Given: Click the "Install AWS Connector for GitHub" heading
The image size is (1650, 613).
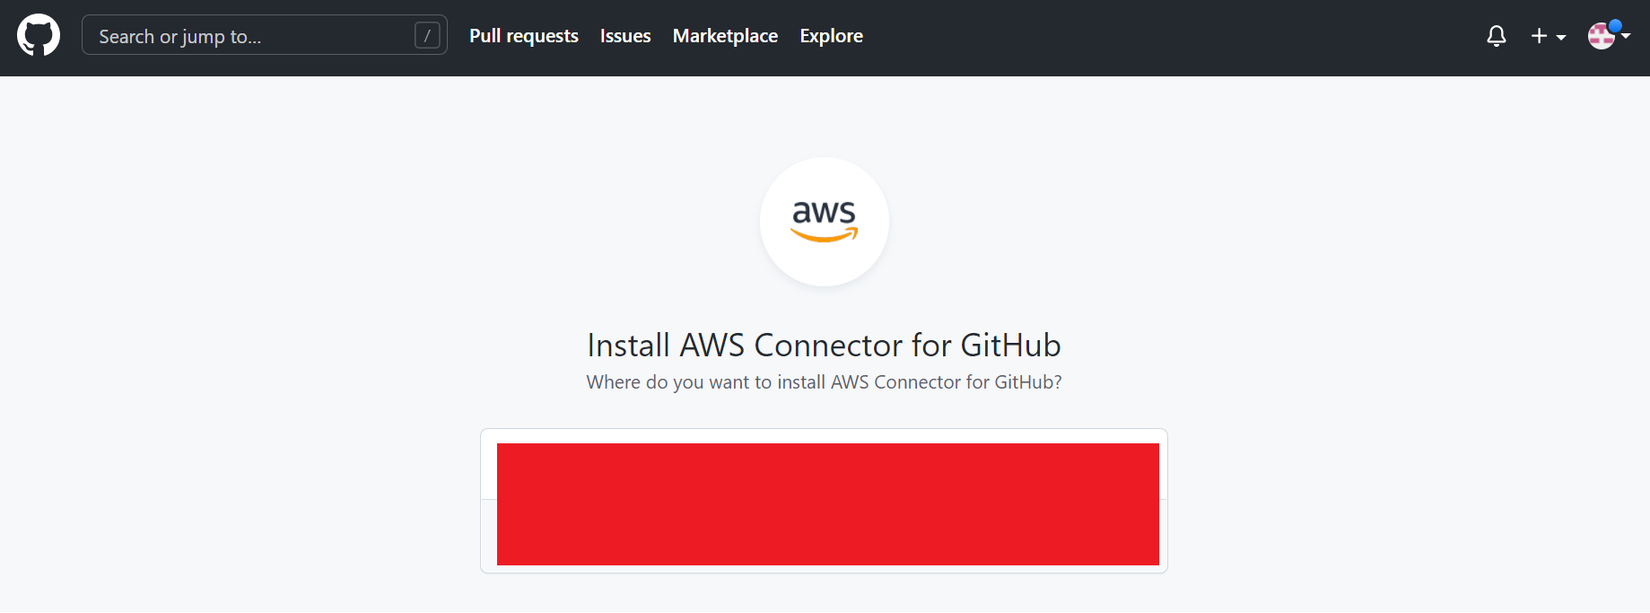Looking at the screenshot, I should coord(824,345).
